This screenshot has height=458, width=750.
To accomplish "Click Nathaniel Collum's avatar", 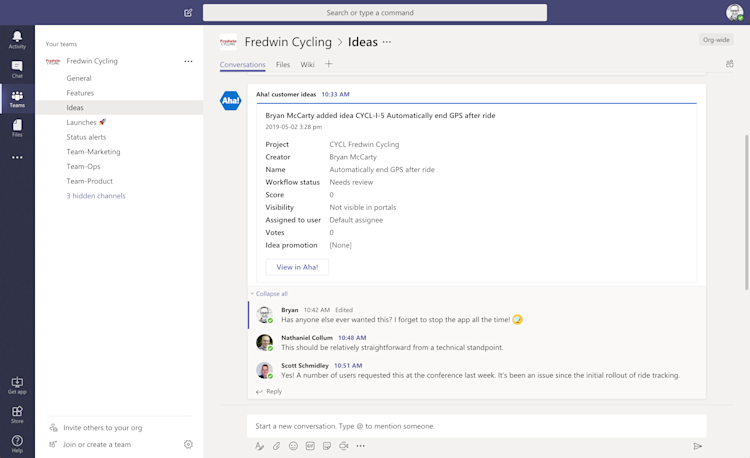I will (x=265, y=343).
